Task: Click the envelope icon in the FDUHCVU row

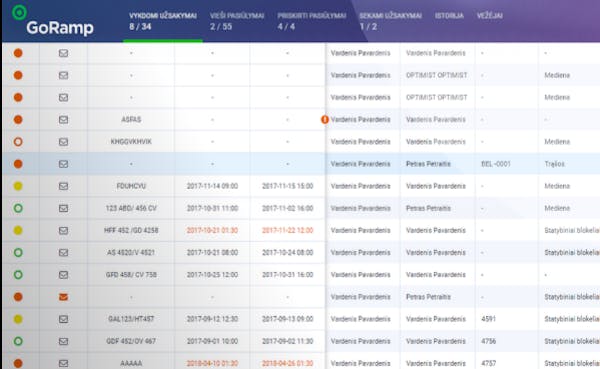Action: [x=64, y=186]
